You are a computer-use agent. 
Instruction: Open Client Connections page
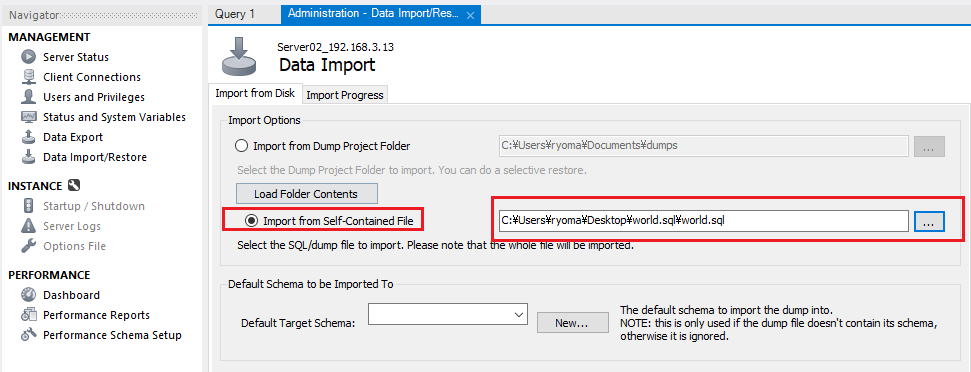[x=92, y=77]
